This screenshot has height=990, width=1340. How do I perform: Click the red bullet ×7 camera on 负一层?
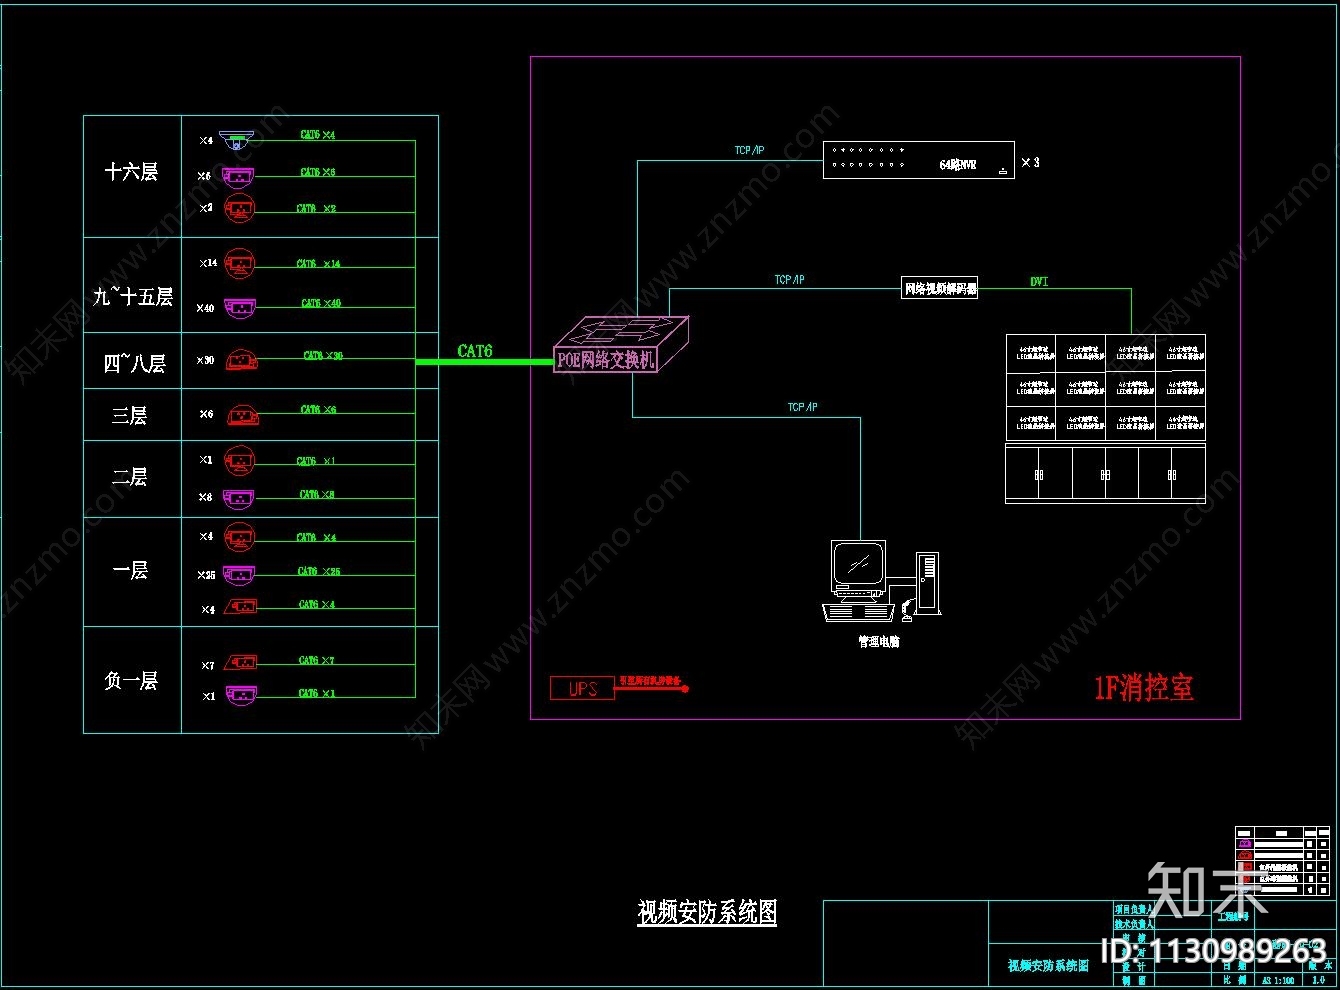coord(241,662)
